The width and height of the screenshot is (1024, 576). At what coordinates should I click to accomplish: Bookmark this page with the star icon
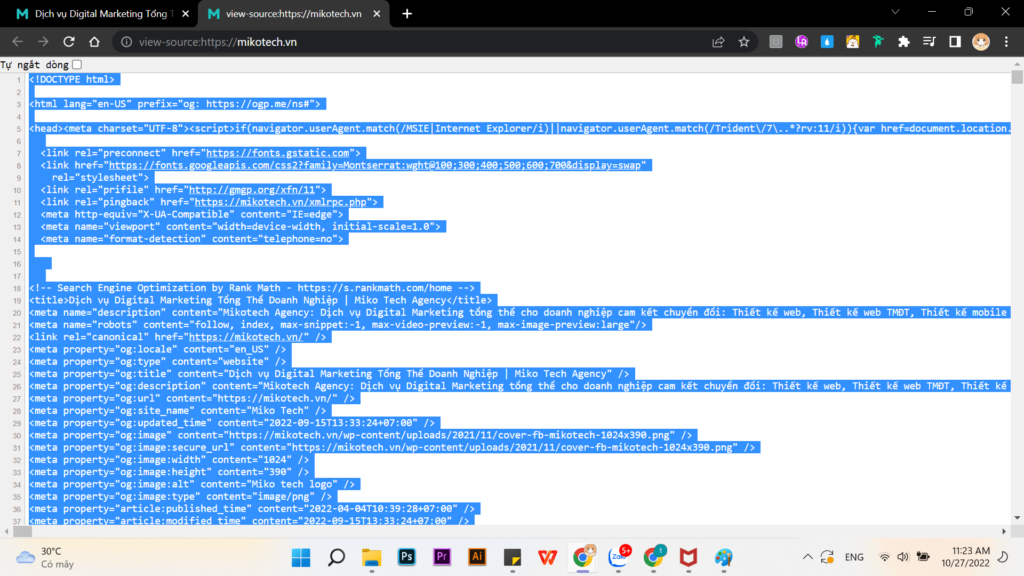click(744, 42)
